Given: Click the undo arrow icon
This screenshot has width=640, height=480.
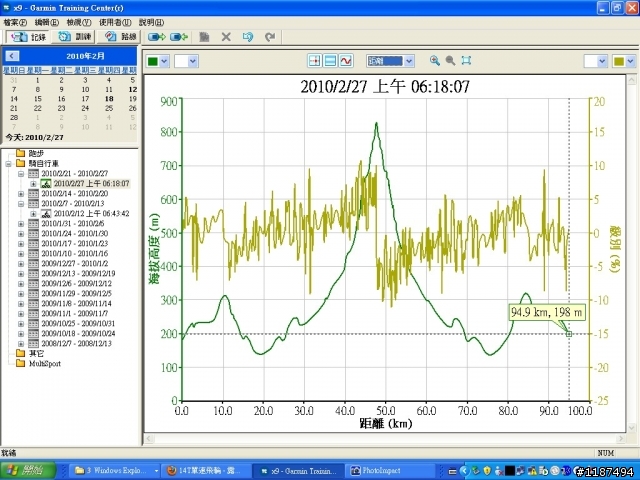Looking at the screenshot, I should pos(248,37).
